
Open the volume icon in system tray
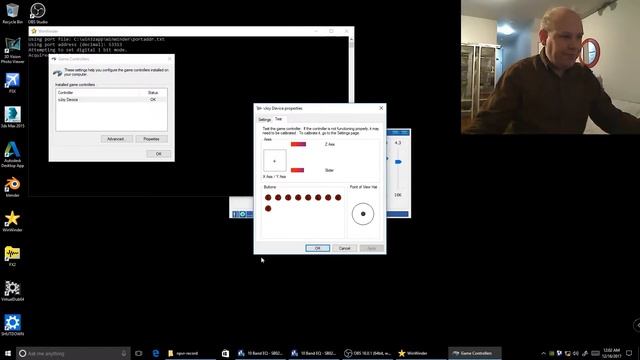click(576, 353)
